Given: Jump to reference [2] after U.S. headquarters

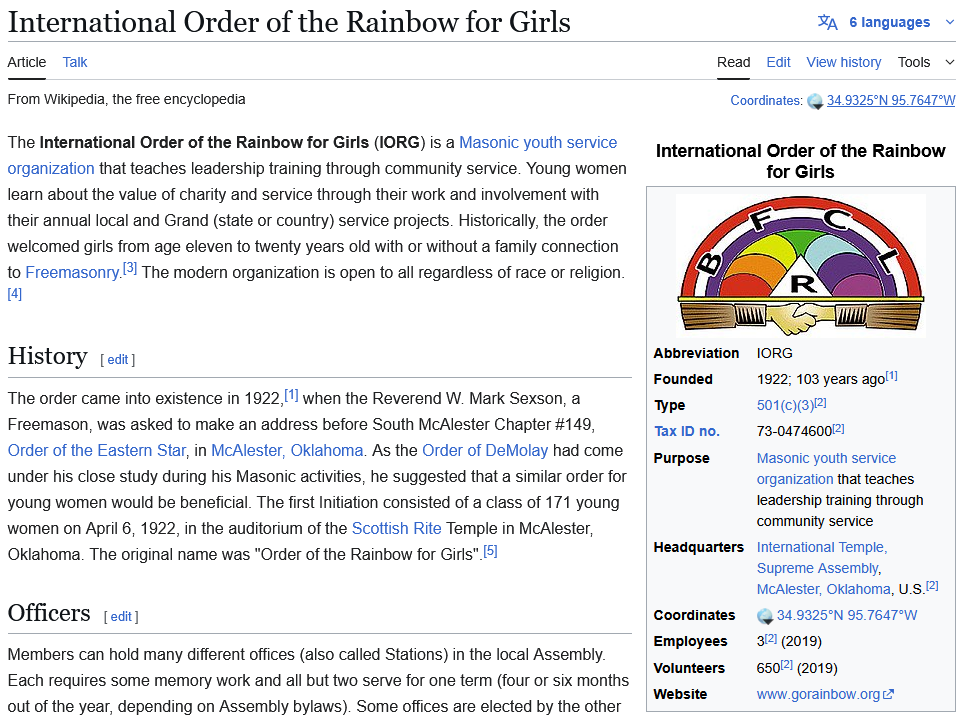Looking at the screenshot, I should tap(932, 586).
